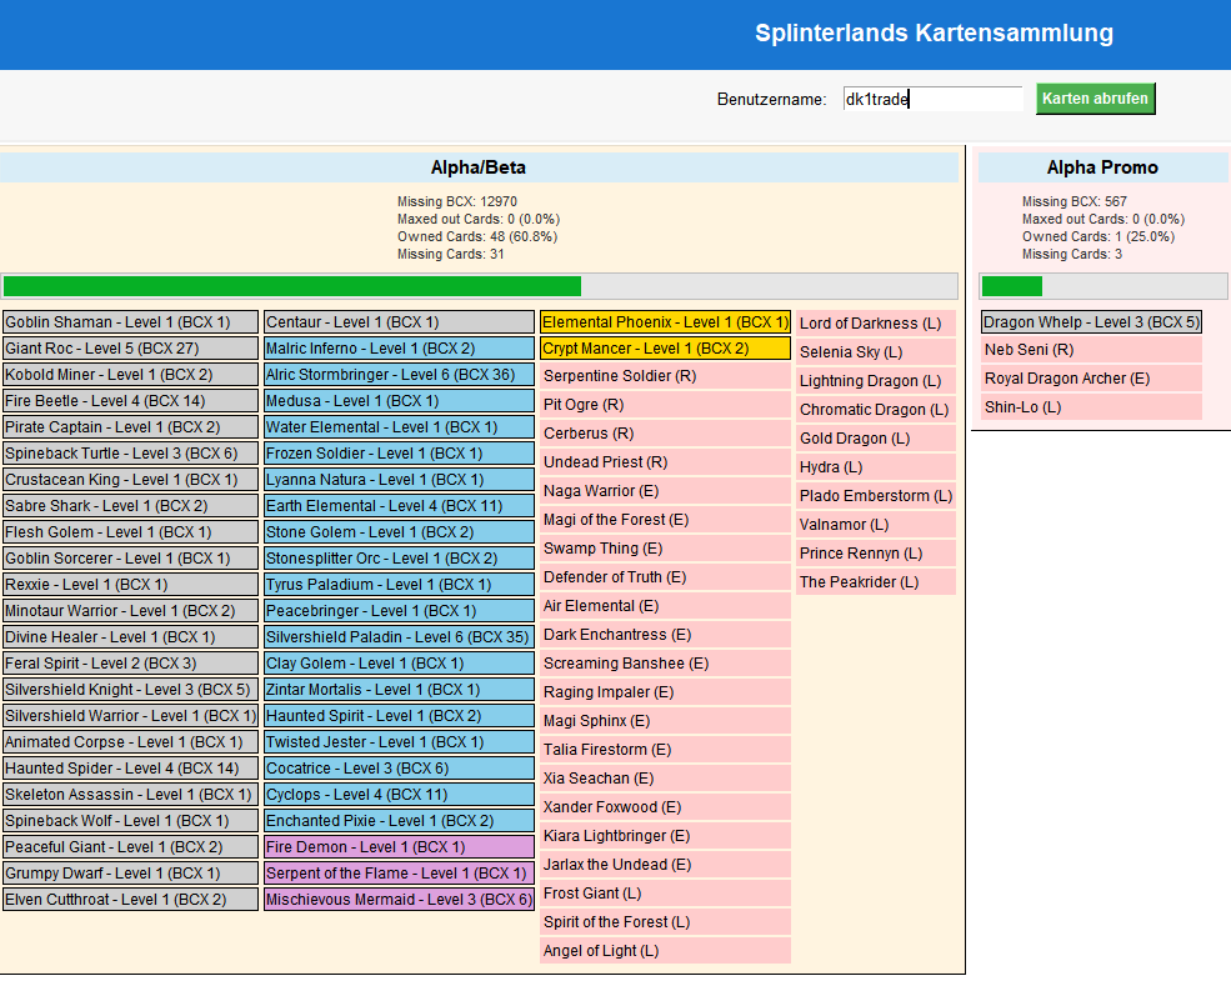The height and width of the screenshot is (996, 1231).
Task: Click the Haunted Spirit card
Action: click(x=399, y=716)
